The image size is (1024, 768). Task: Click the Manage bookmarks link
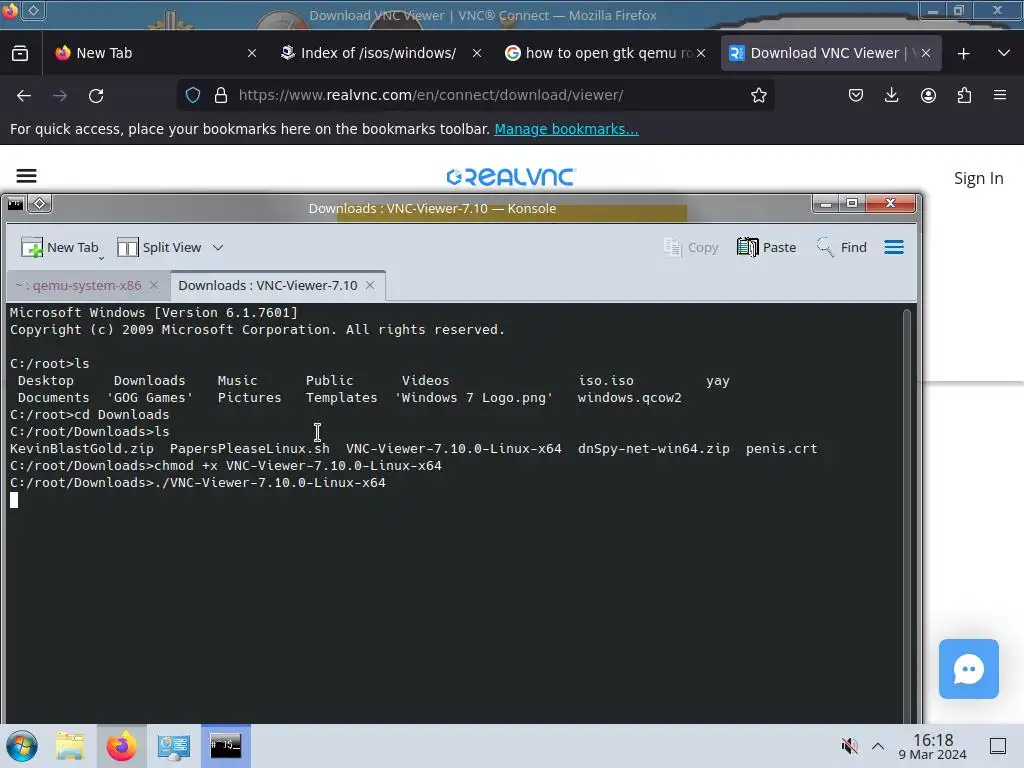566,129
